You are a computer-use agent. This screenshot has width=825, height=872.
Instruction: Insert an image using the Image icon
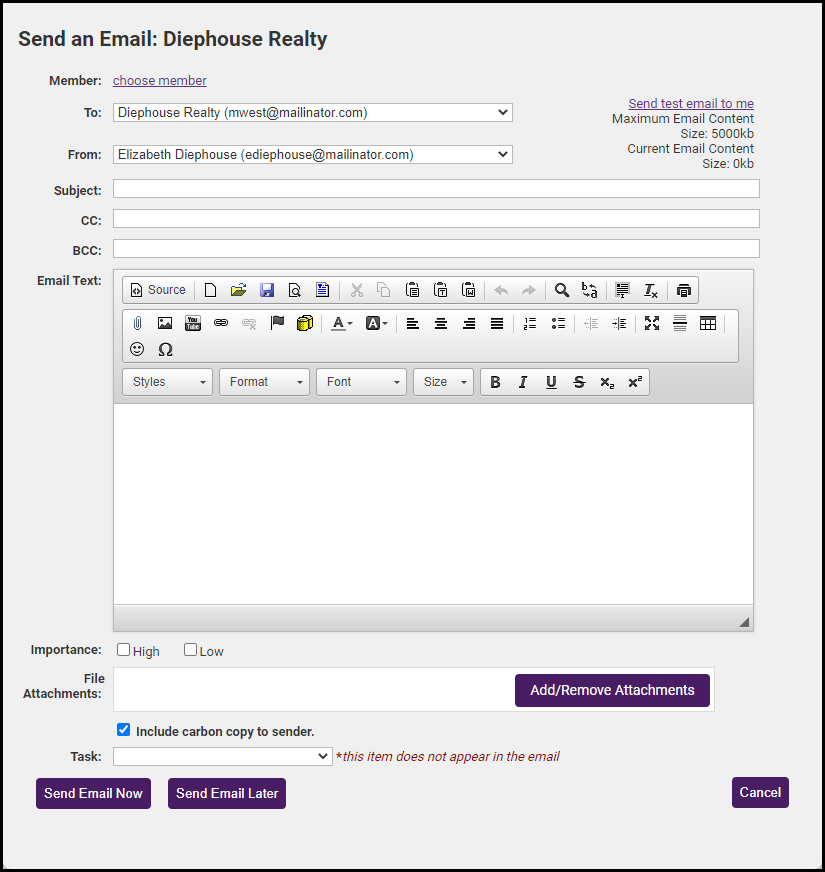[x=165, y=323]
